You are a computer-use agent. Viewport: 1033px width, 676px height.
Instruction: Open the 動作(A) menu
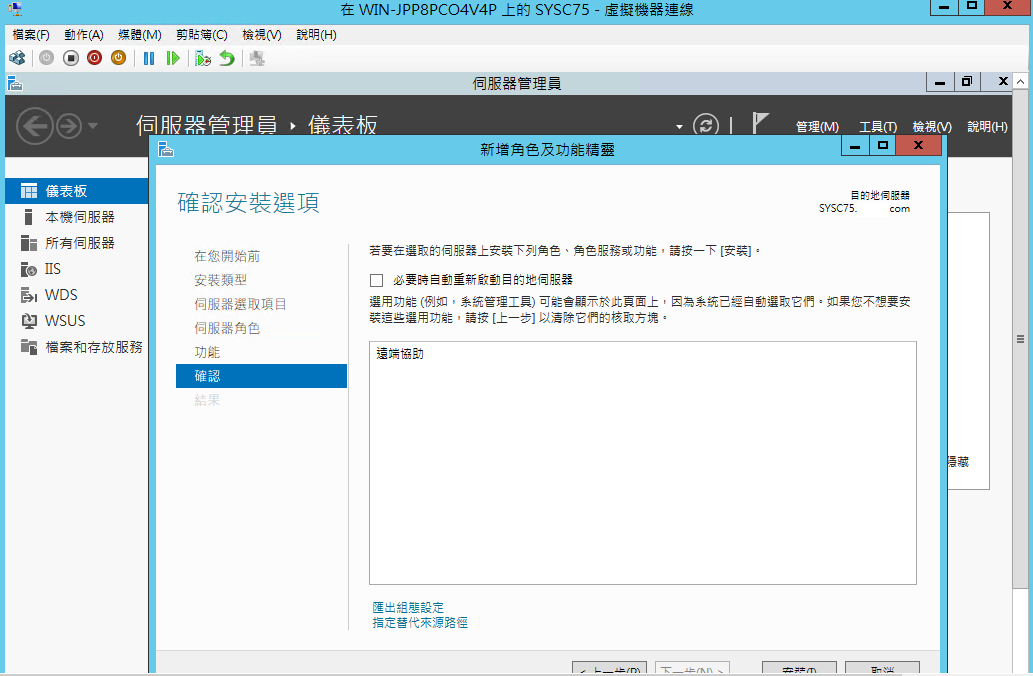(x=84, y=35)
